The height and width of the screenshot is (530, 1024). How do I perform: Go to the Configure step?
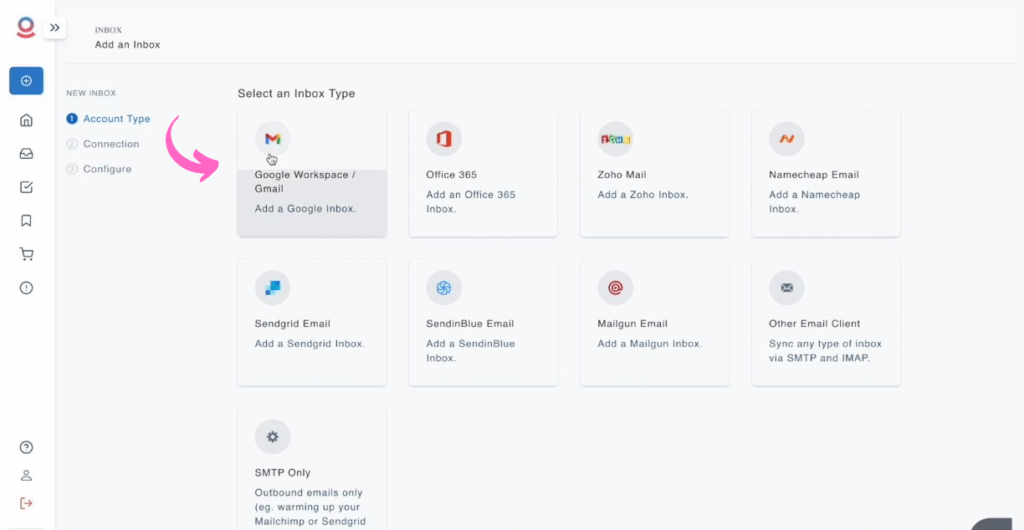[x=107, y=169]
